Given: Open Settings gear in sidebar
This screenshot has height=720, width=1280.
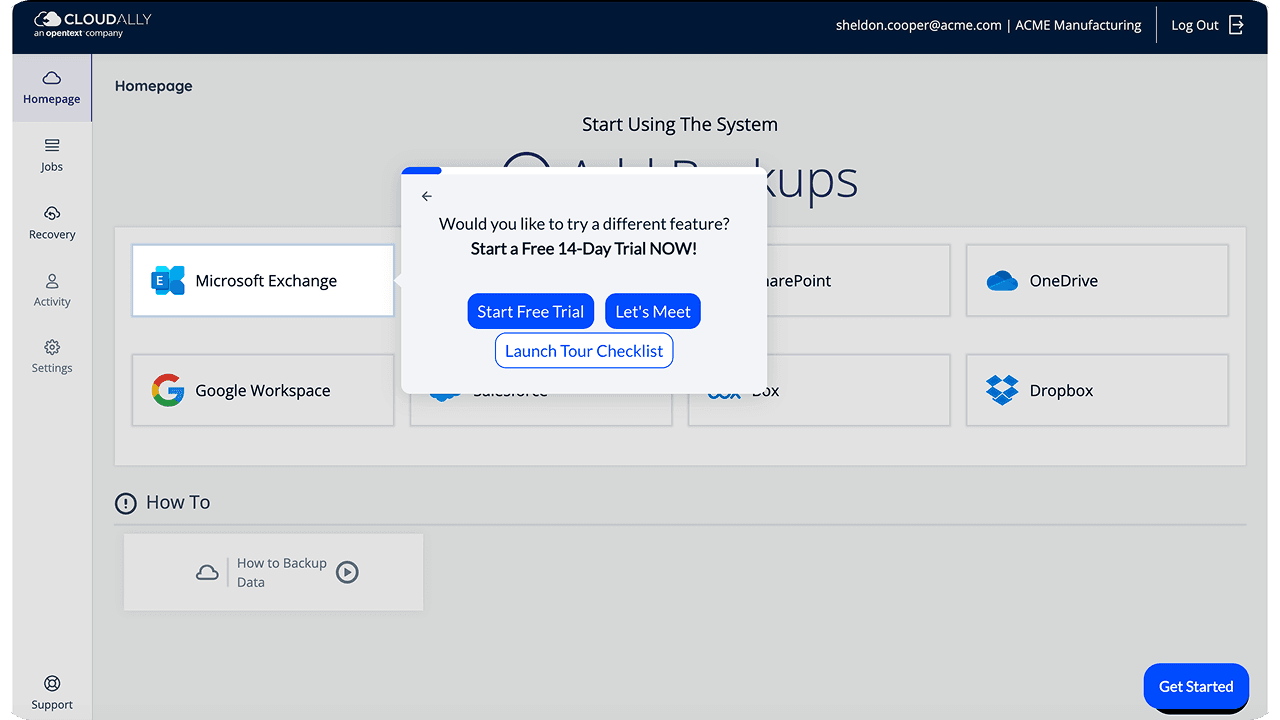Looking at the screenshot, I should click(x=52, y=348).
